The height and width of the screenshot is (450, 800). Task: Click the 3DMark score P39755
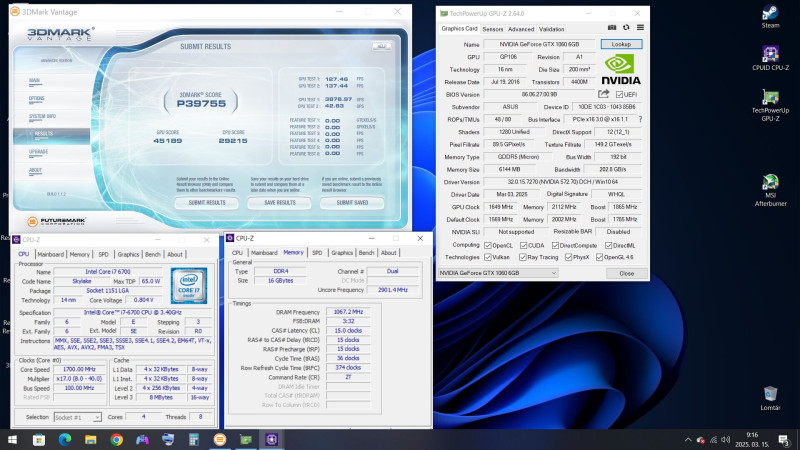[201, 103]
